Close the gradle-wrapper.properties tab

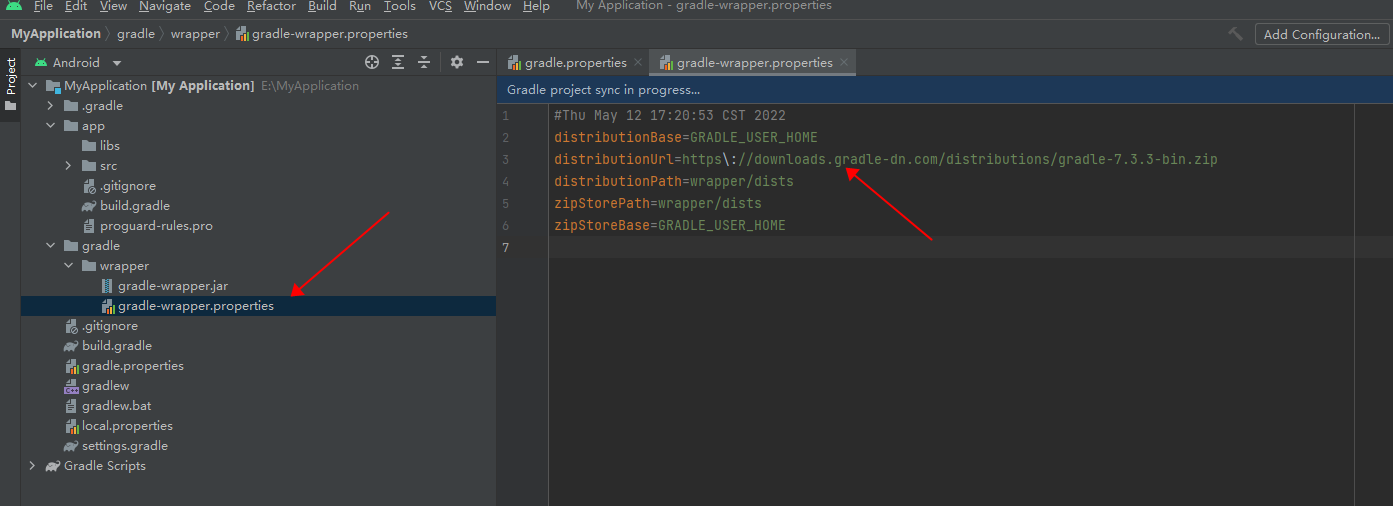844,62
